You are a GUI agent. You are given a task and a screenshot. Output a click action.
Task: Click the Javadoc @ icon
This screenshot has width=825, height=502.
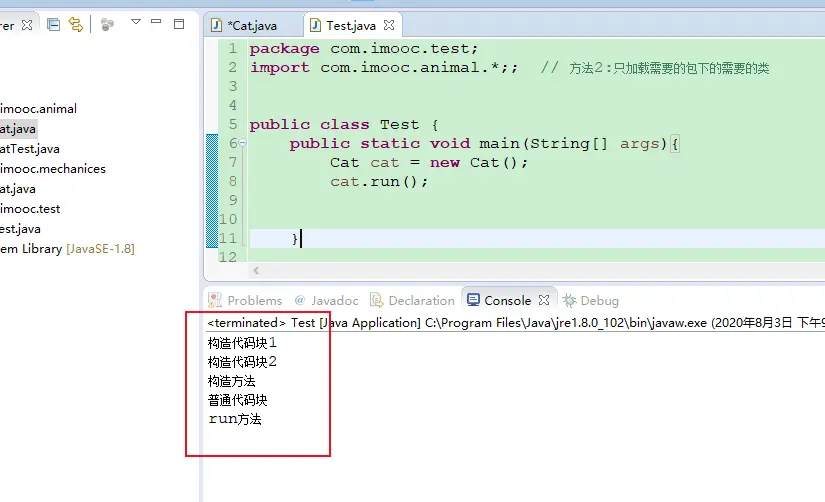click(x=299, y=300)
